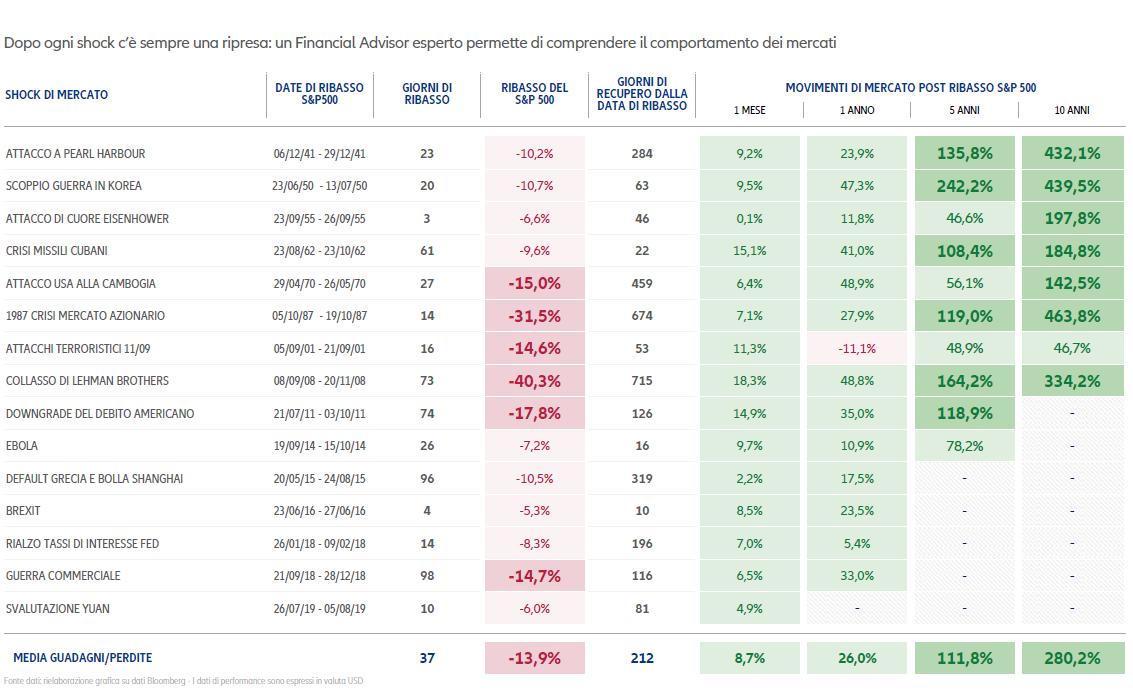Select the Collasso di Lehman Brothers row label
Viewport: 1133px width, 691px height.
pyautogui.click(x=87, y=381)
